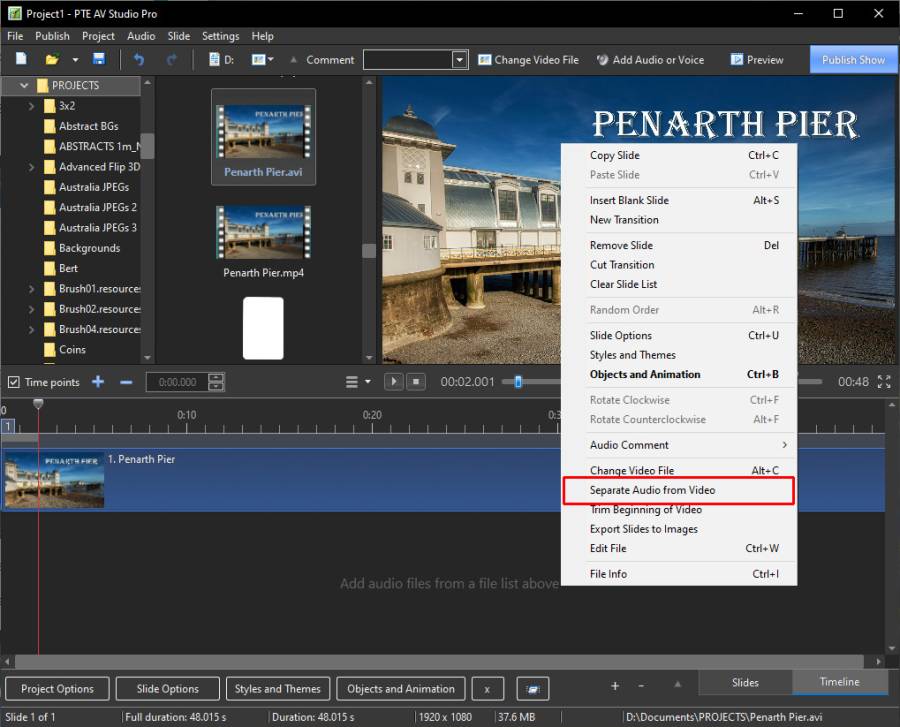Click the Publish Show button
This screenshot has width=900, height=727.
[x=853, y=60]
